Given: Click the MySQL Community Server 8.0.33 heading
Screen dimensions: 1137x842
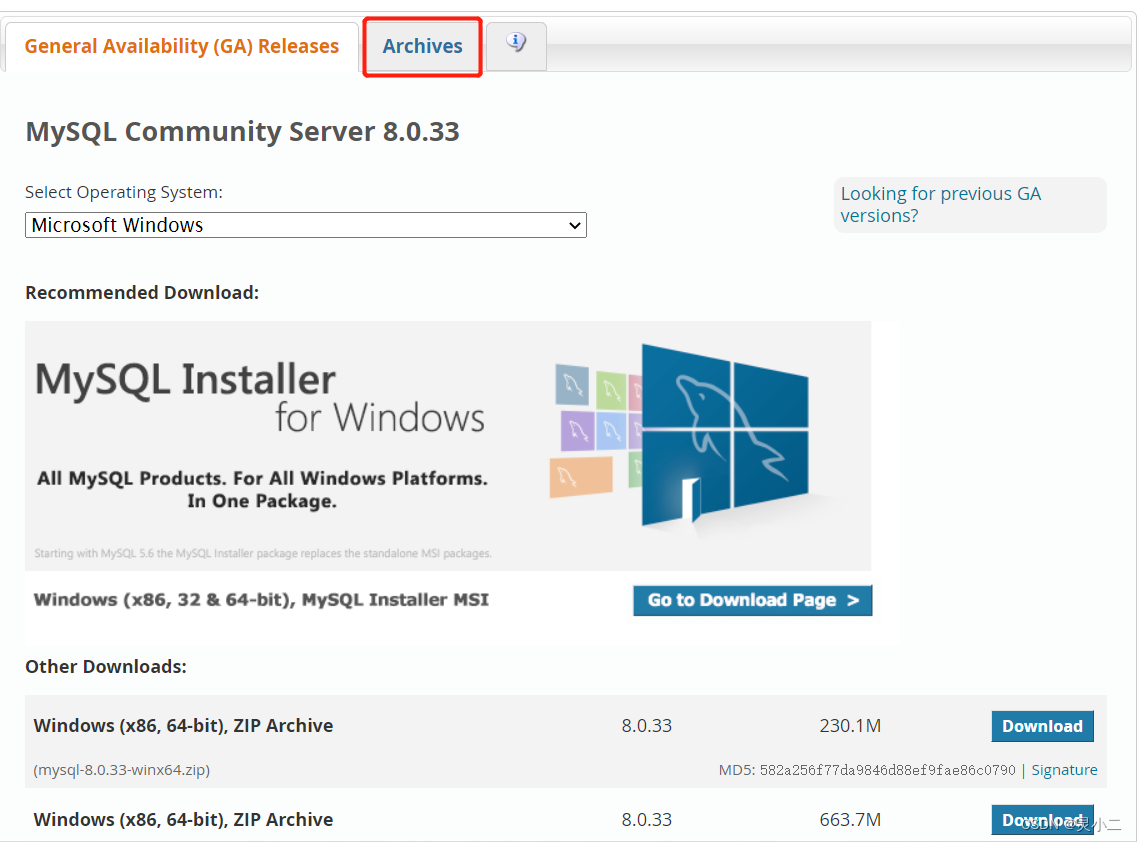Looking at the screenshot, I should [x=242, y=132].
